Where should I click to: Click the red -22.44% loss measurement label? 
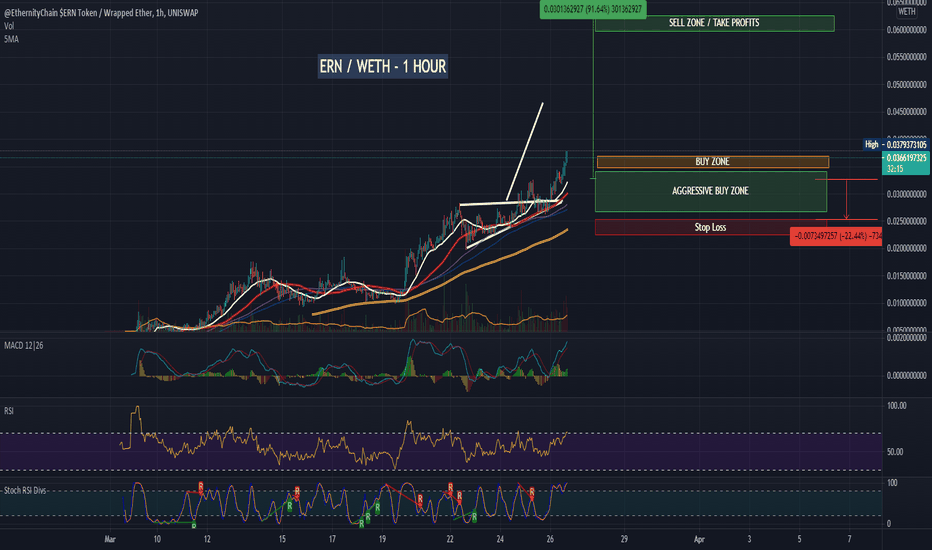click(x=836, y=236)
